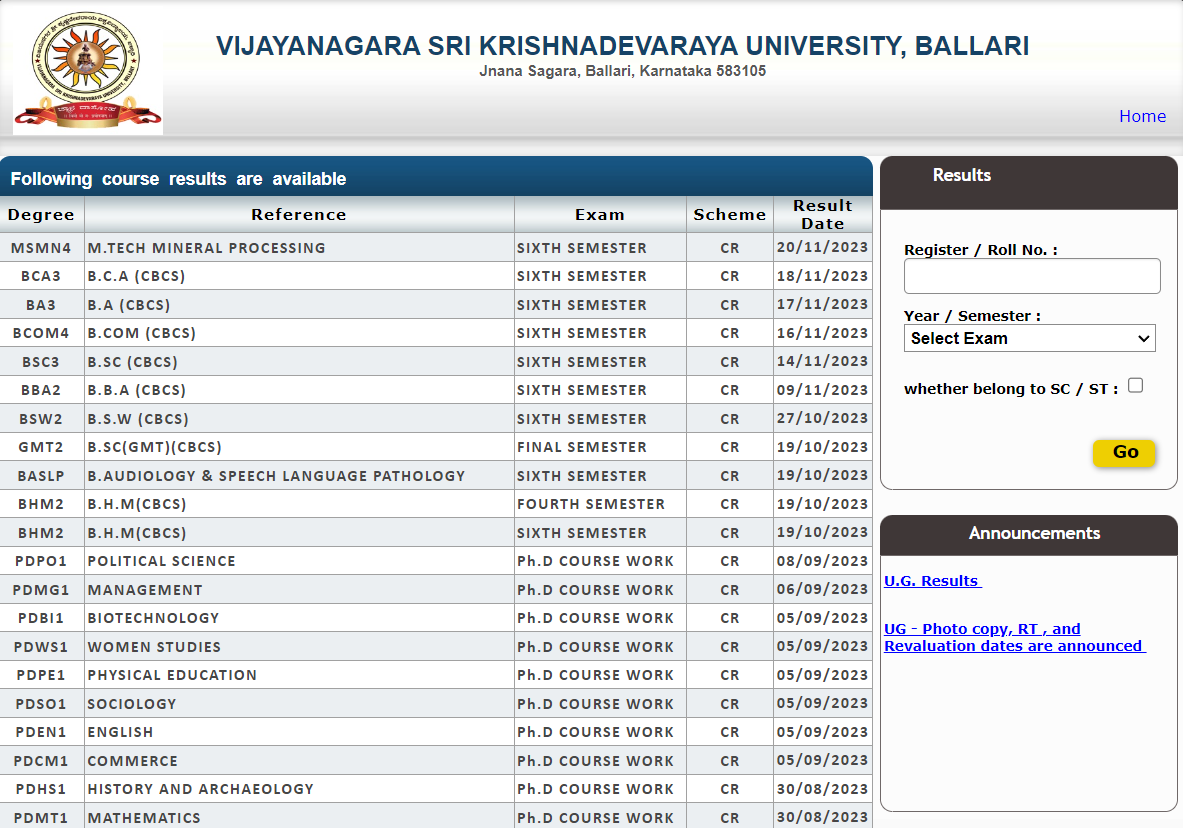Viewport: 1183px width, 828px height.
Task: Click the B.S.W (CBCS) reference
Action: pos(138,419)
